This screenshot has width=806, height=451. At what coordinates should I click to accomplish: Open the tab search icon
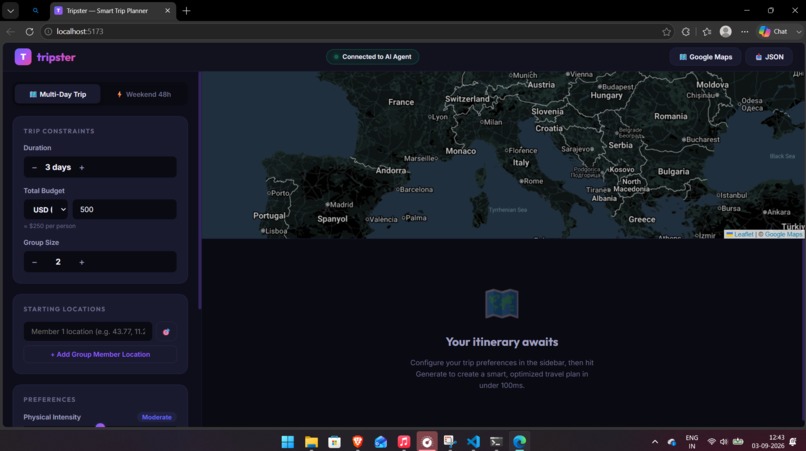35,10
